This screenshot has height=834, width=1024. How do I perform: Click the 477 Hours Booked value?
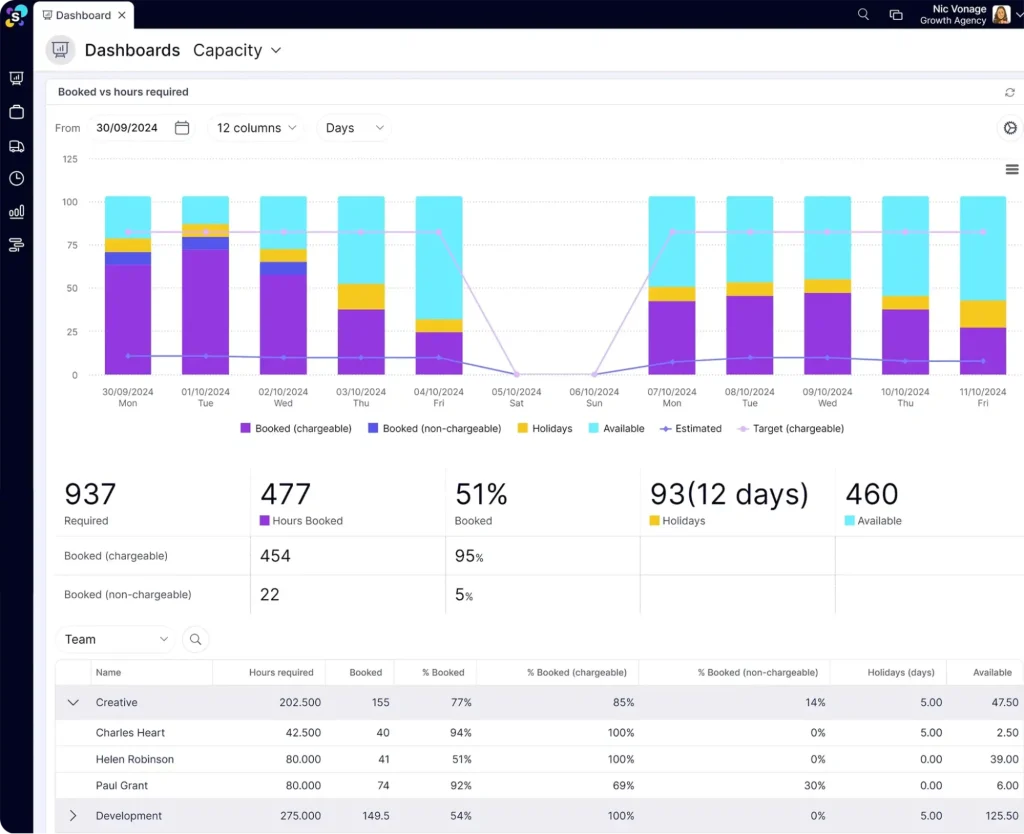(285, 494)
